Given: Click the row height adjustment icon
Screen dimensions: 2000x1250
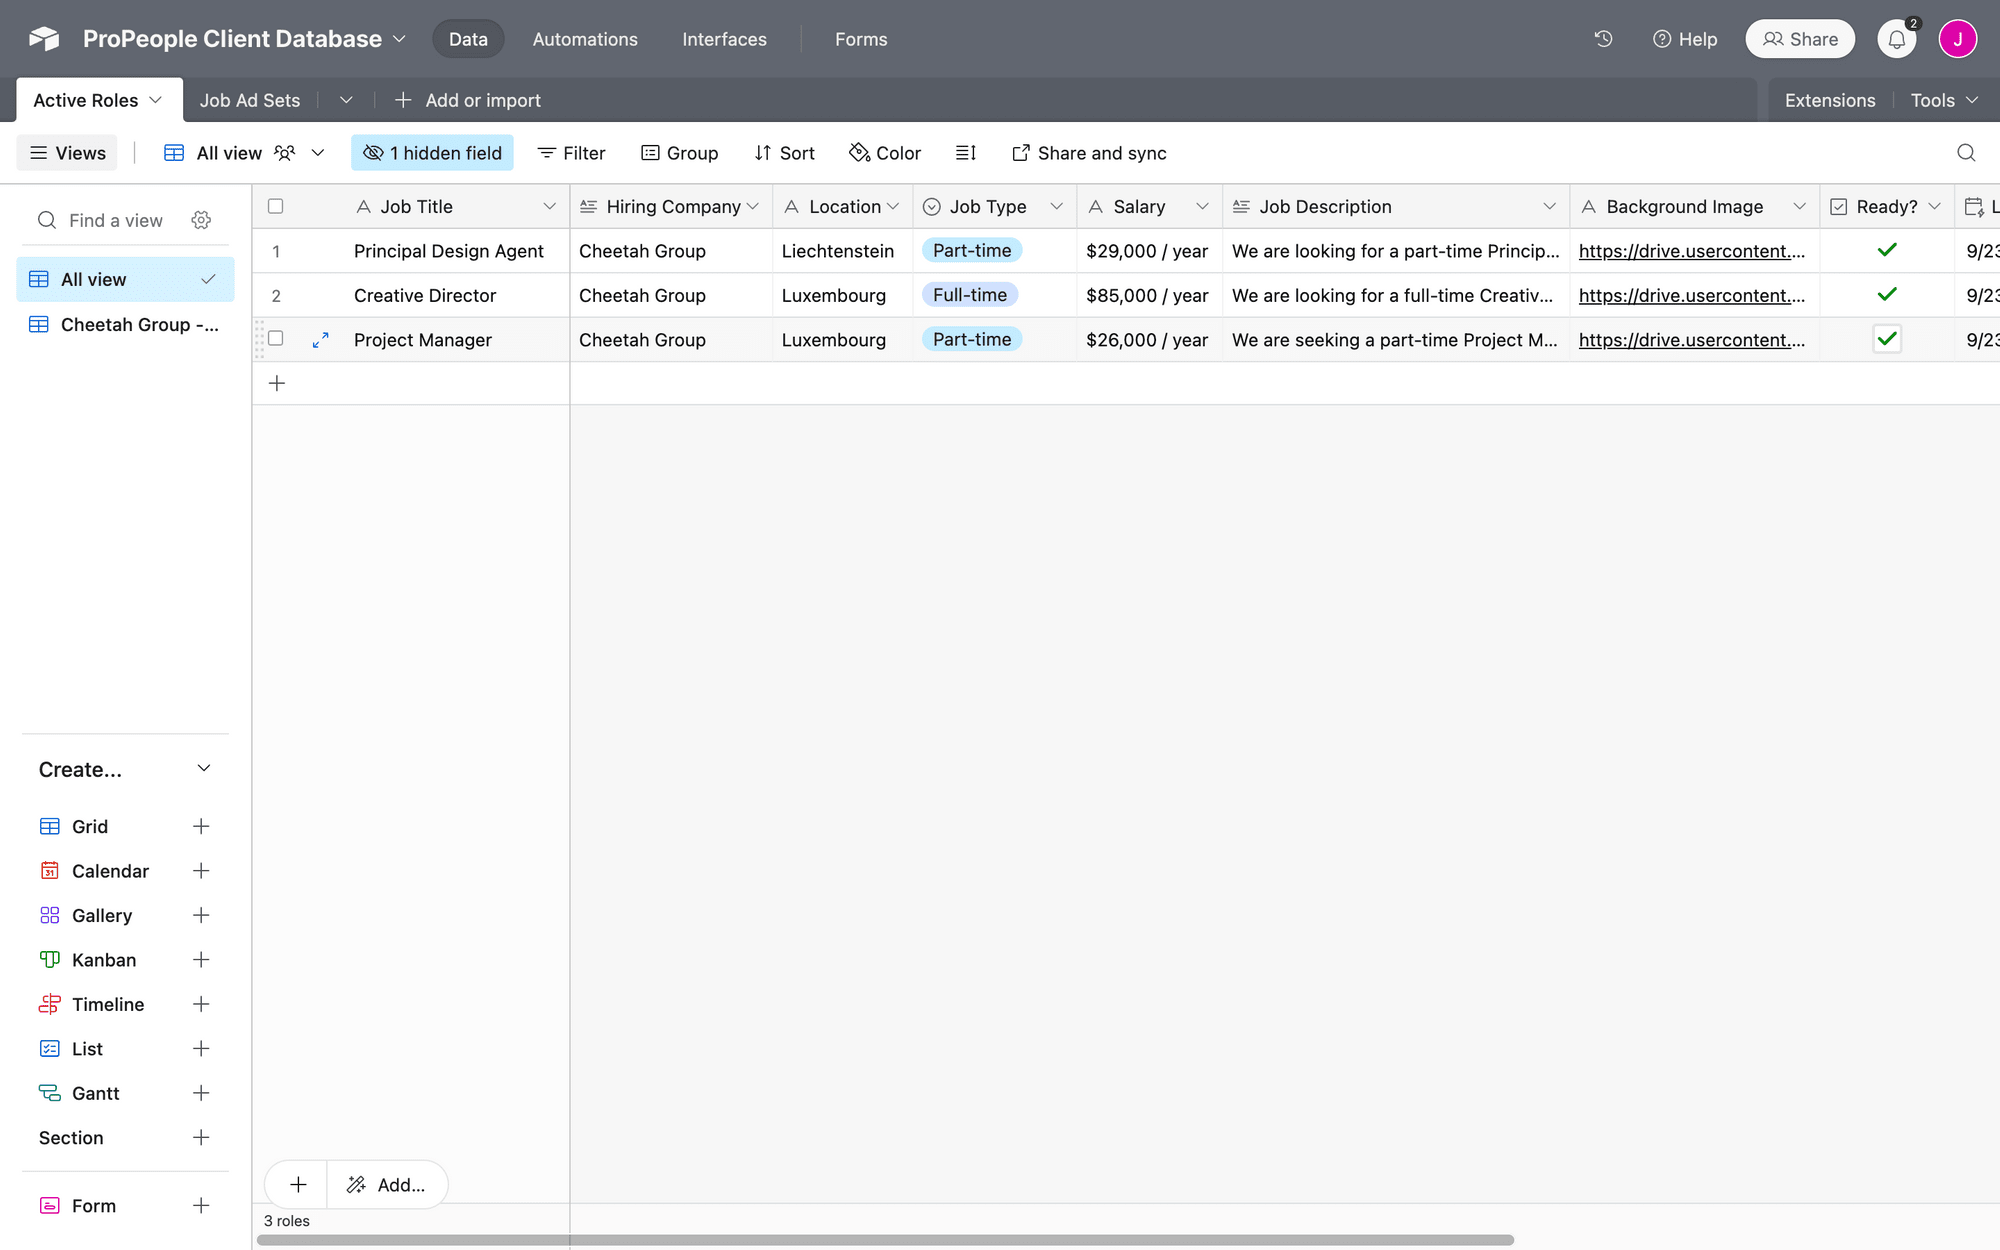Looking at the screenshot, I should pyautogui.click(x=965, y=152).
